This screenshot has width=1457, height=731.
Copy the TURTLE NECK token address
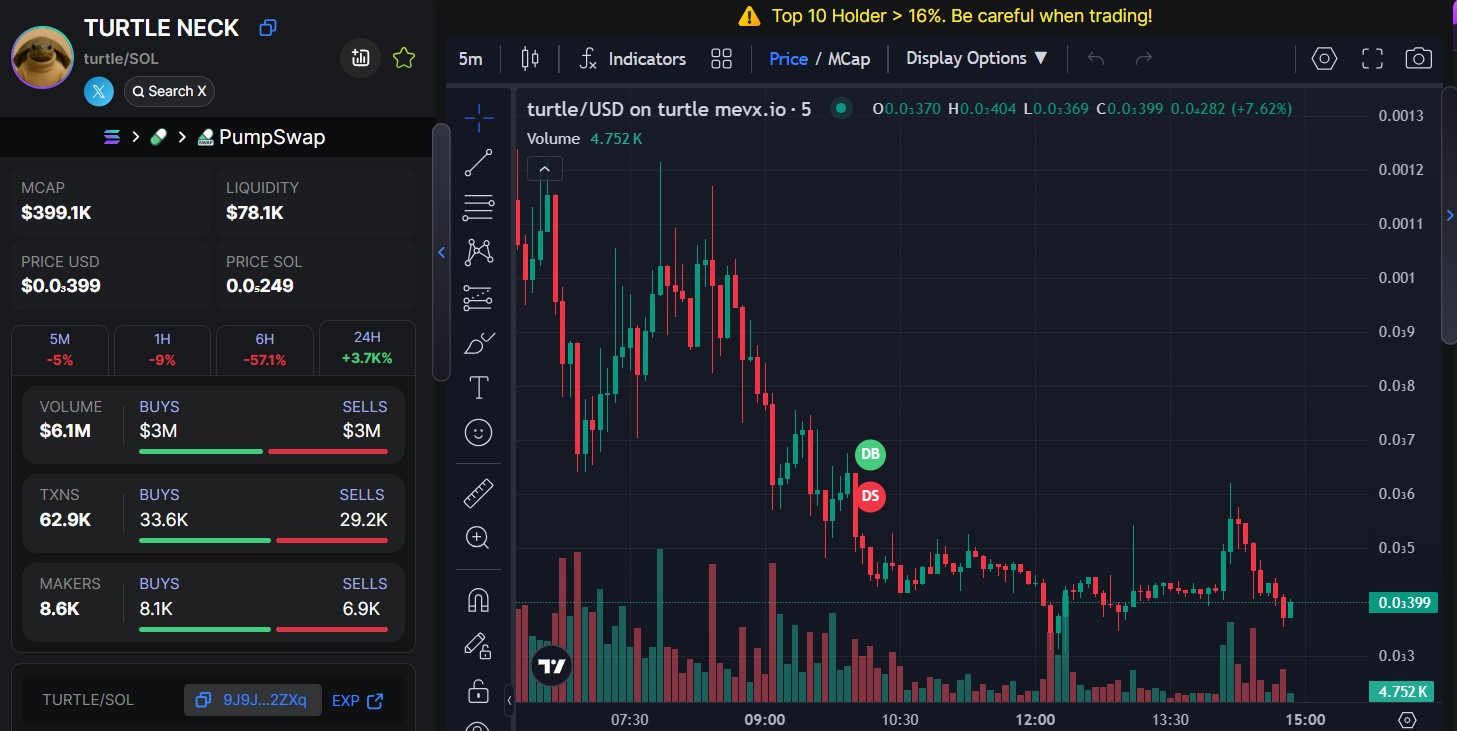[x=268, y=28]
